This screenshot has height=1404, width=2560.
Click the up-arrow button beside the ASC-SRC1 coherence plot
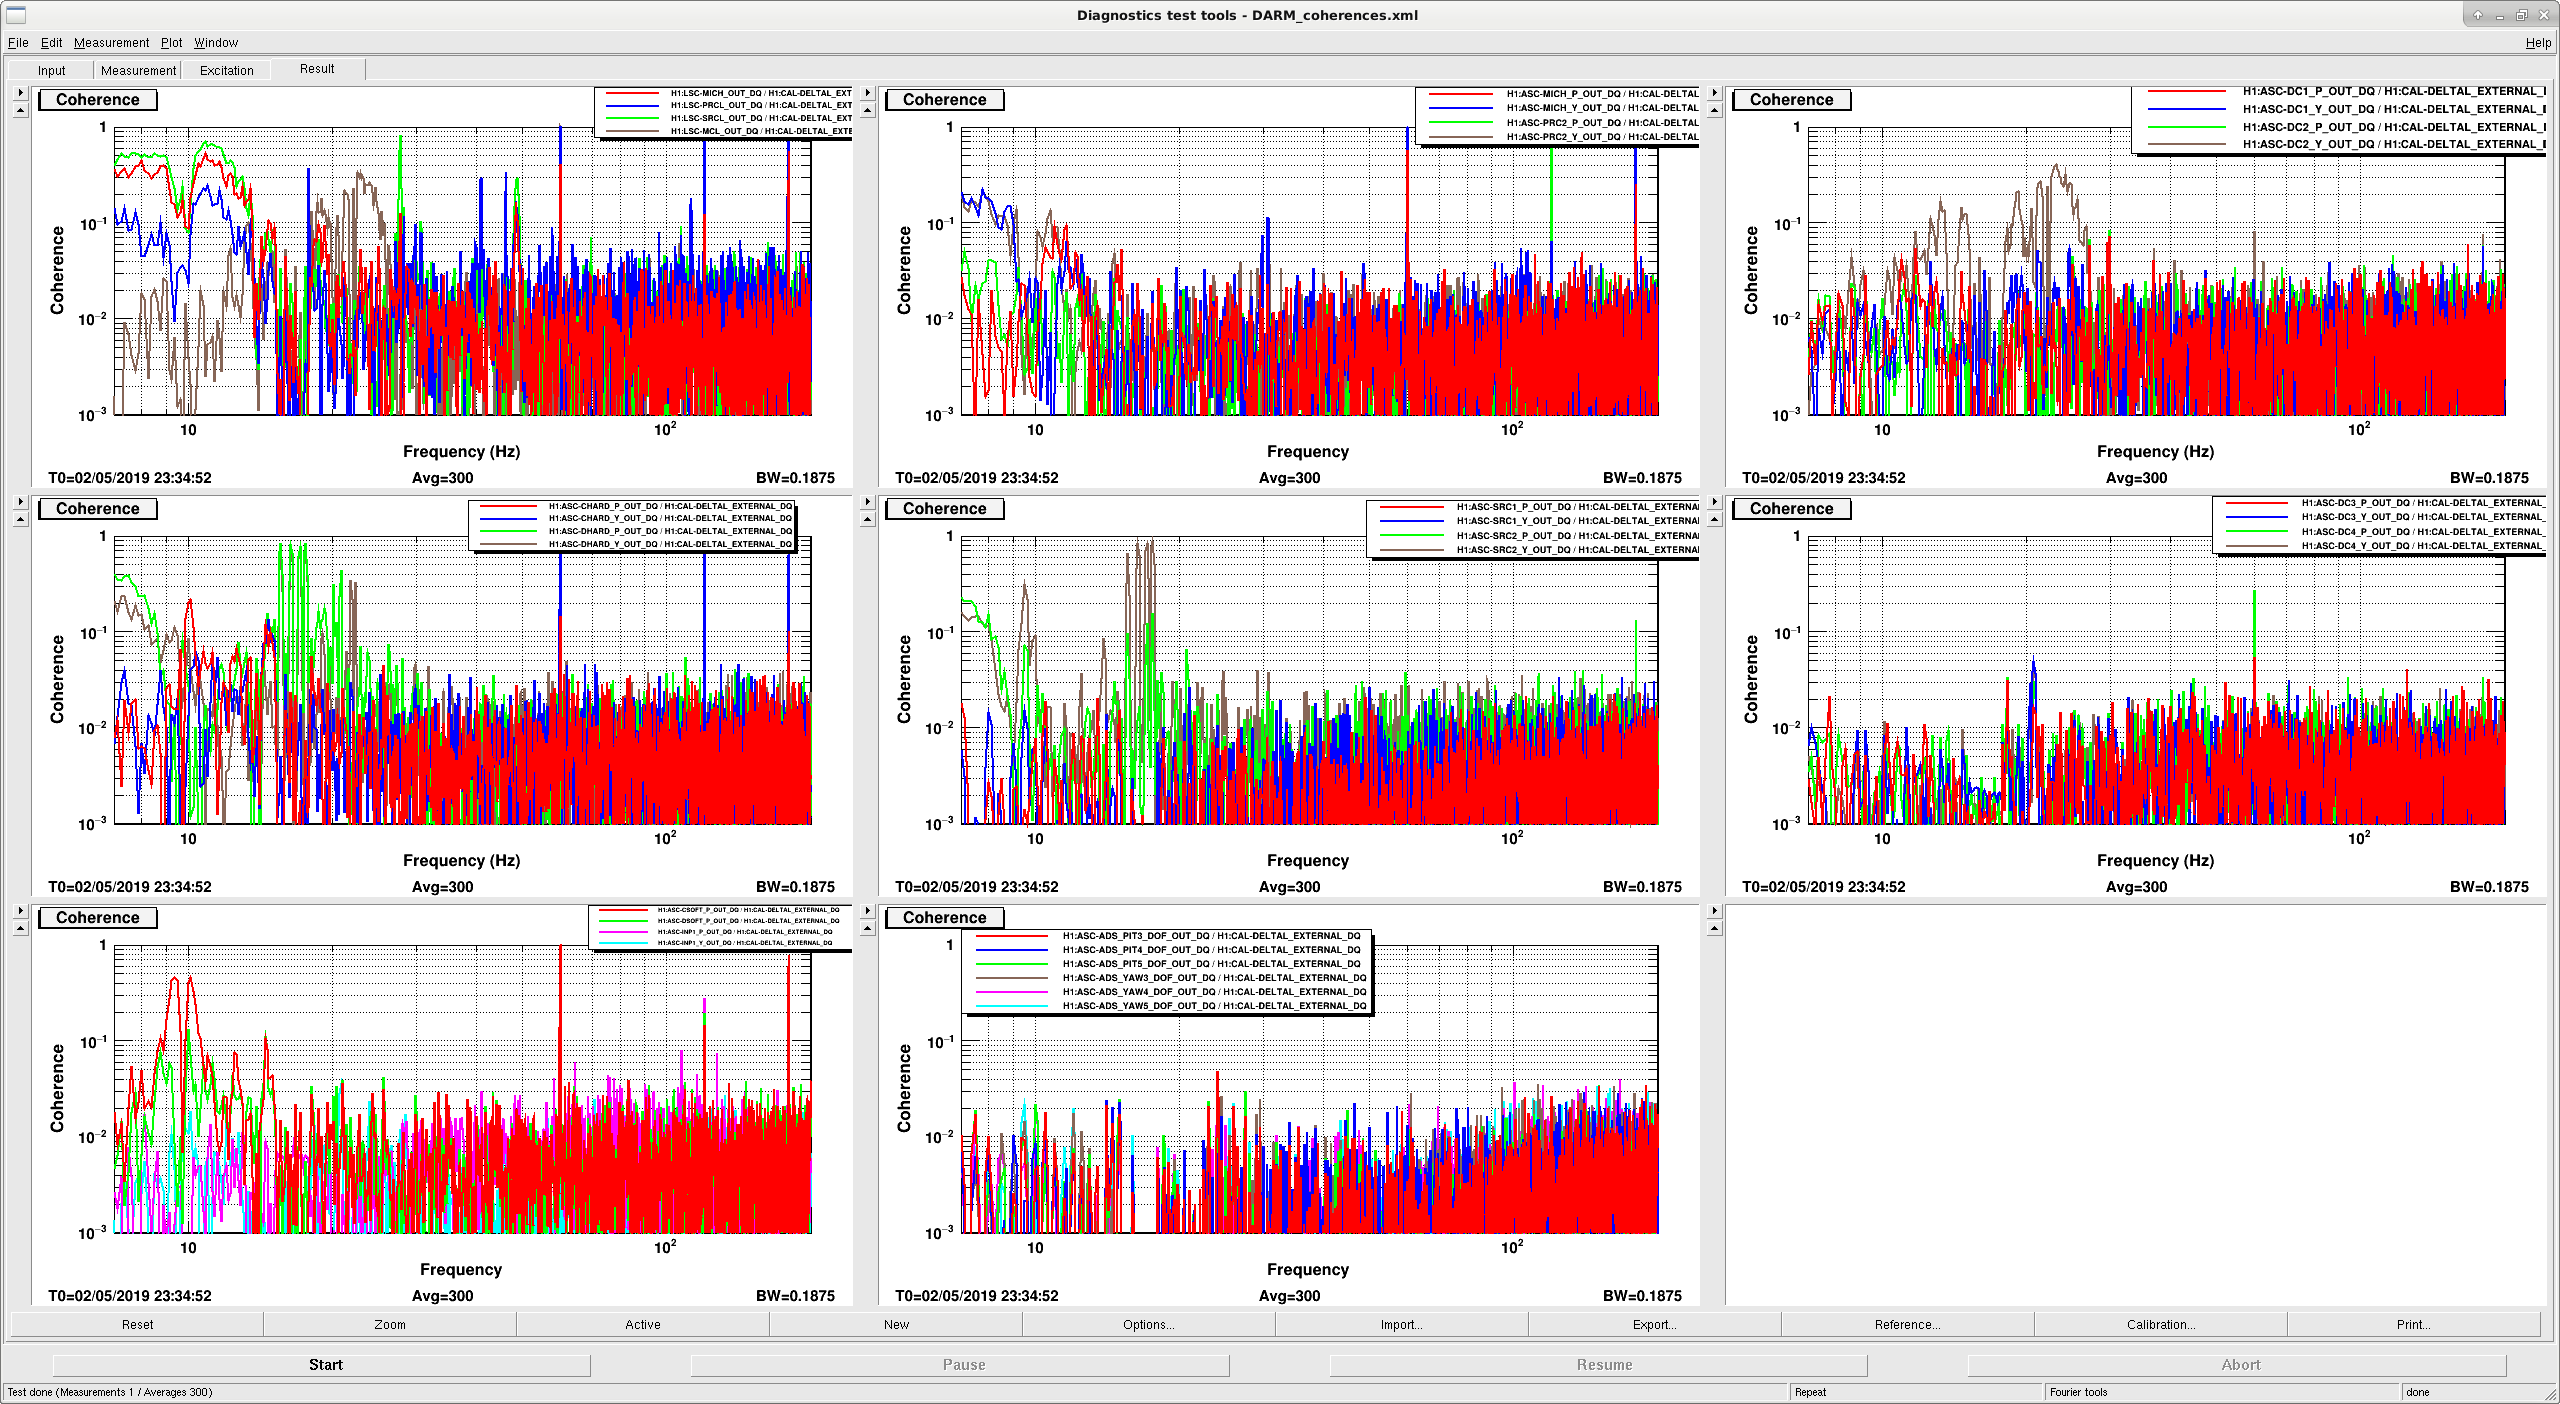pos(867,520)
